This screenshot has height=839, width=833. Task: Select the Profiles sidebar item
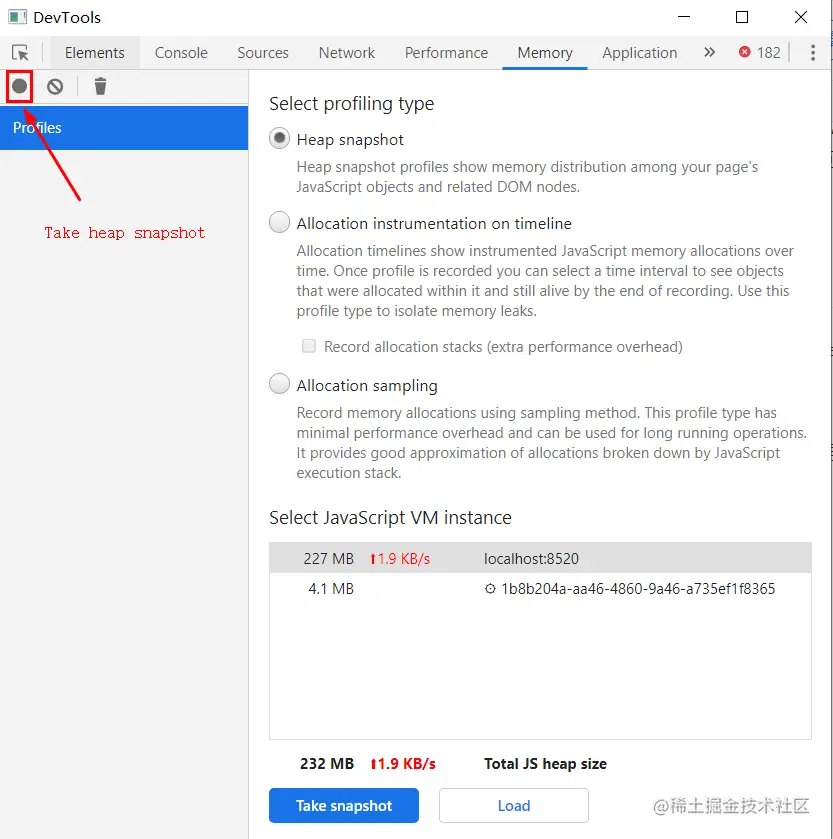(124, 128)
